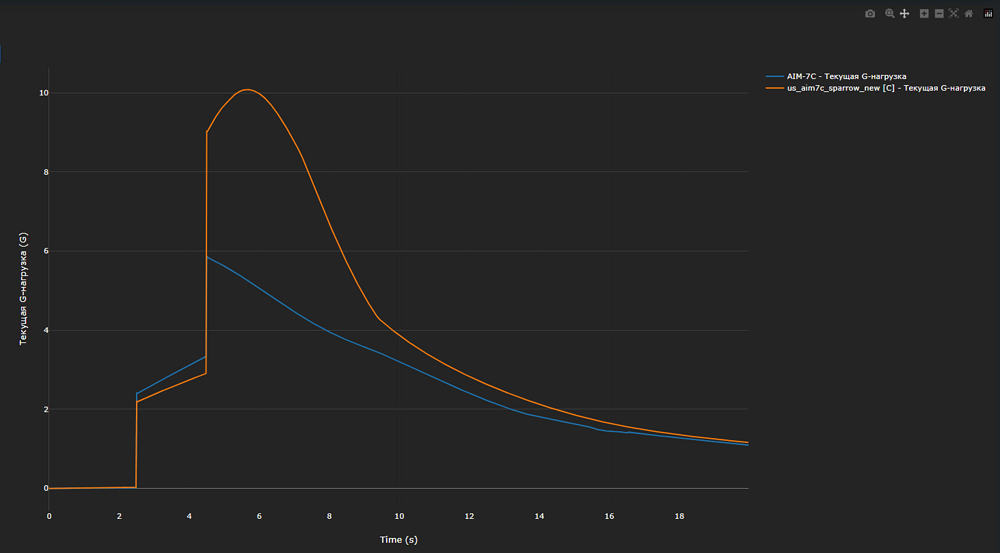Click the Текущая G-нагрузка (G) y-axis title
Screen dimensions: 1000x553
tap(23, 289)
